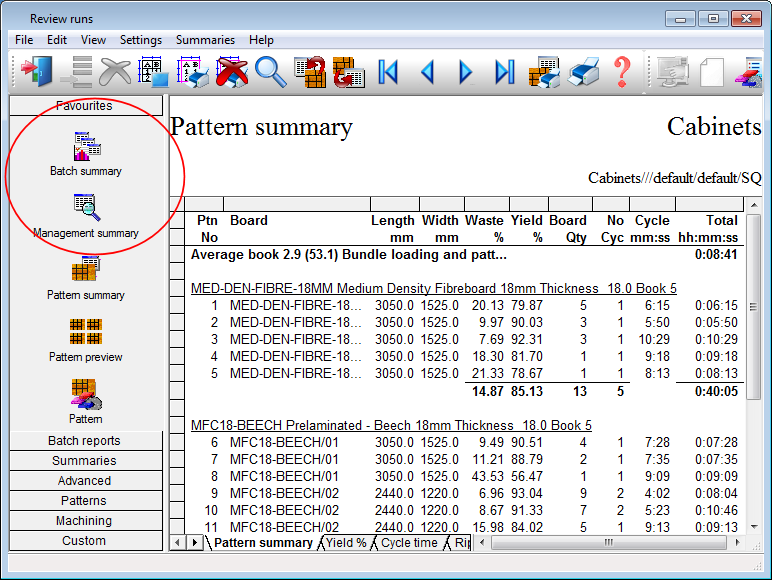This screenshot has height=580, width=772.
Task: Open Pattern preview sidebar icon
Action: 86,340
